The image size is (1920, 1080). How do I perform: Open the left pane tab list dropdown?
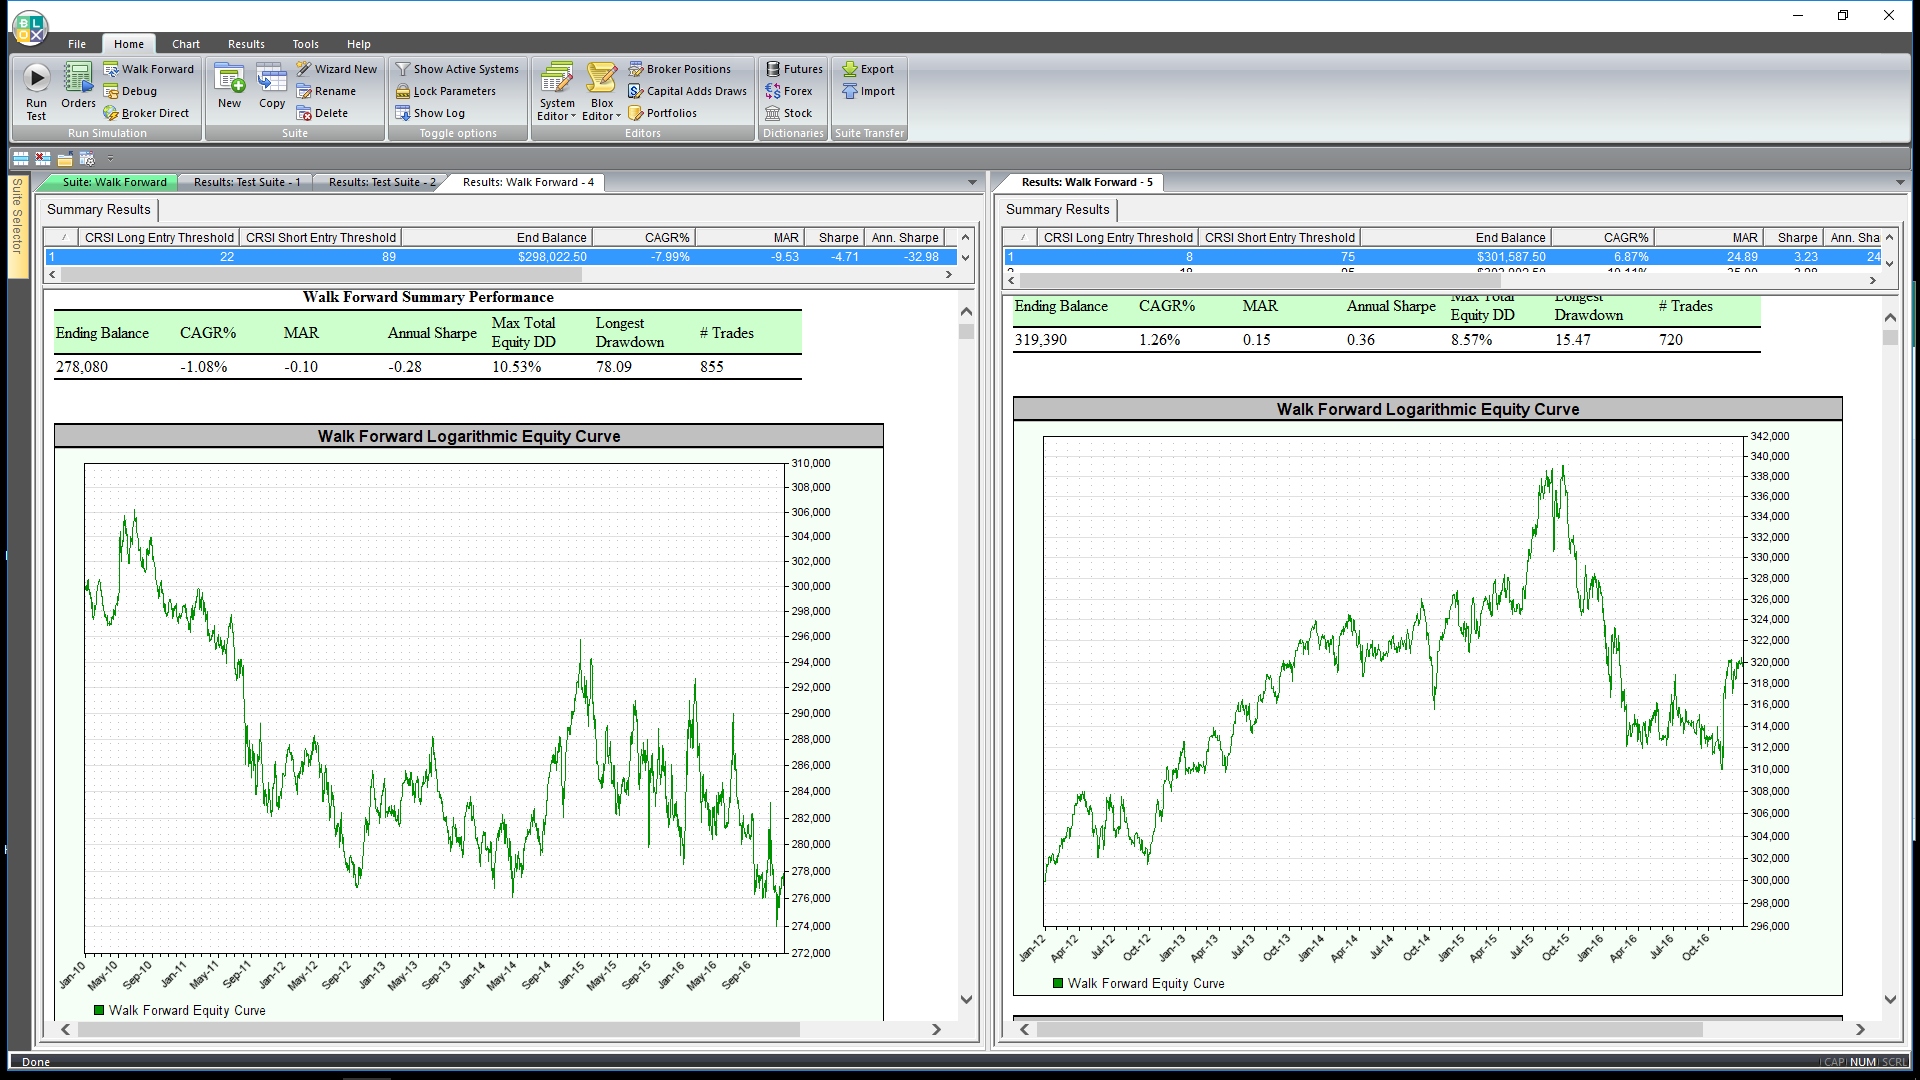click(x=972, y=182)
